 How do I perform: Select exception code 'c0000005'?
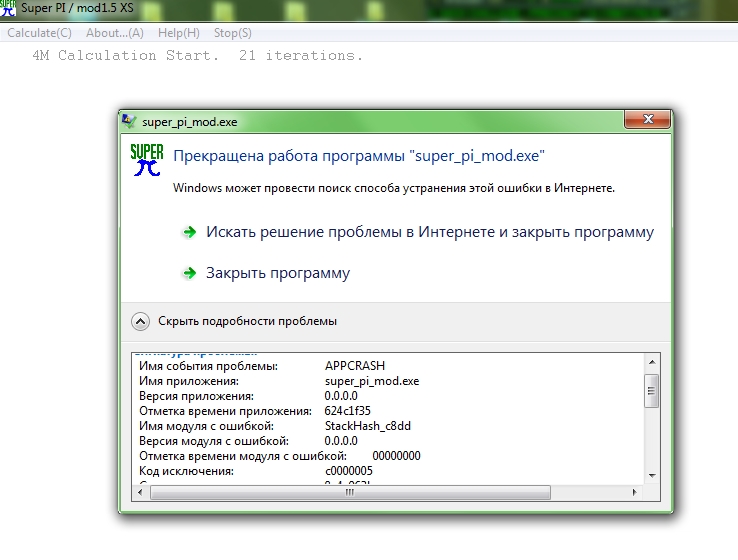point(349,471)
